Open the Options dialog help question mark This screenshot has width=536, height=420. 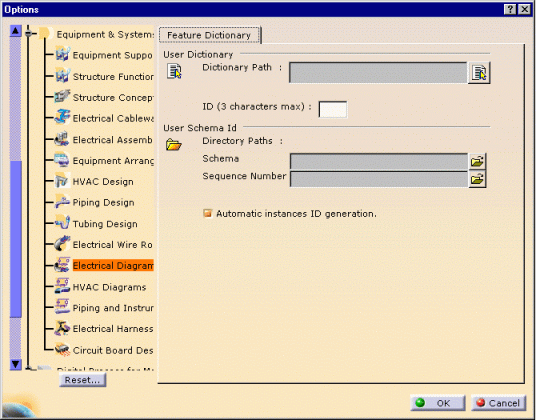510,9
